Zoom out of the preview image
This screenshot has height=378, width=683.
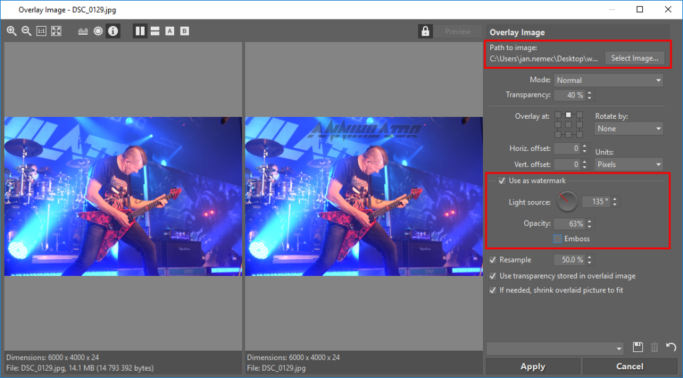pos(26,31)
